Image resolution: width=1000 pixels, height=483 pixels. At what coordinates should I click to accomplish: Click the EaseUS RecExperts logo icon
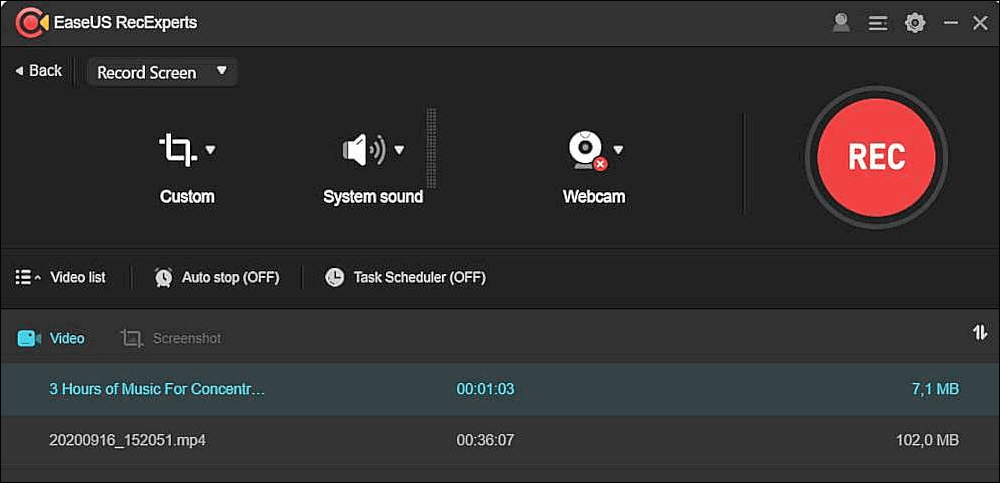tap(32, 21)
